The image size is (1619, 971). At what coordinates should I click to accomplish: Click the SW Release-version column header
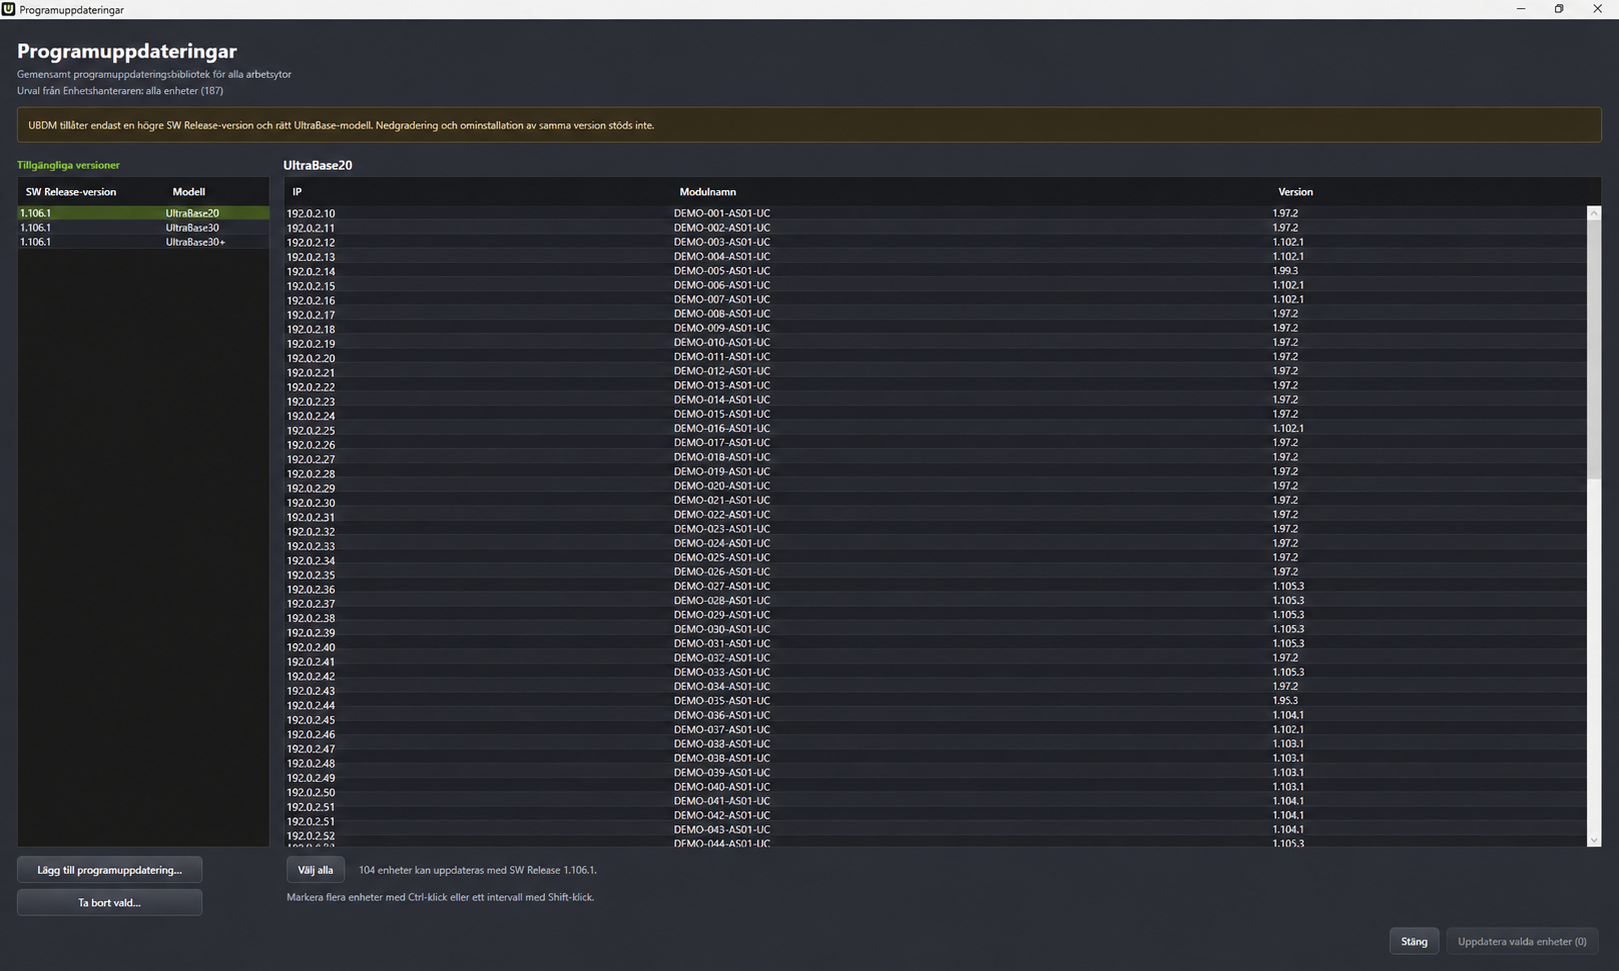tap(71, 192)
